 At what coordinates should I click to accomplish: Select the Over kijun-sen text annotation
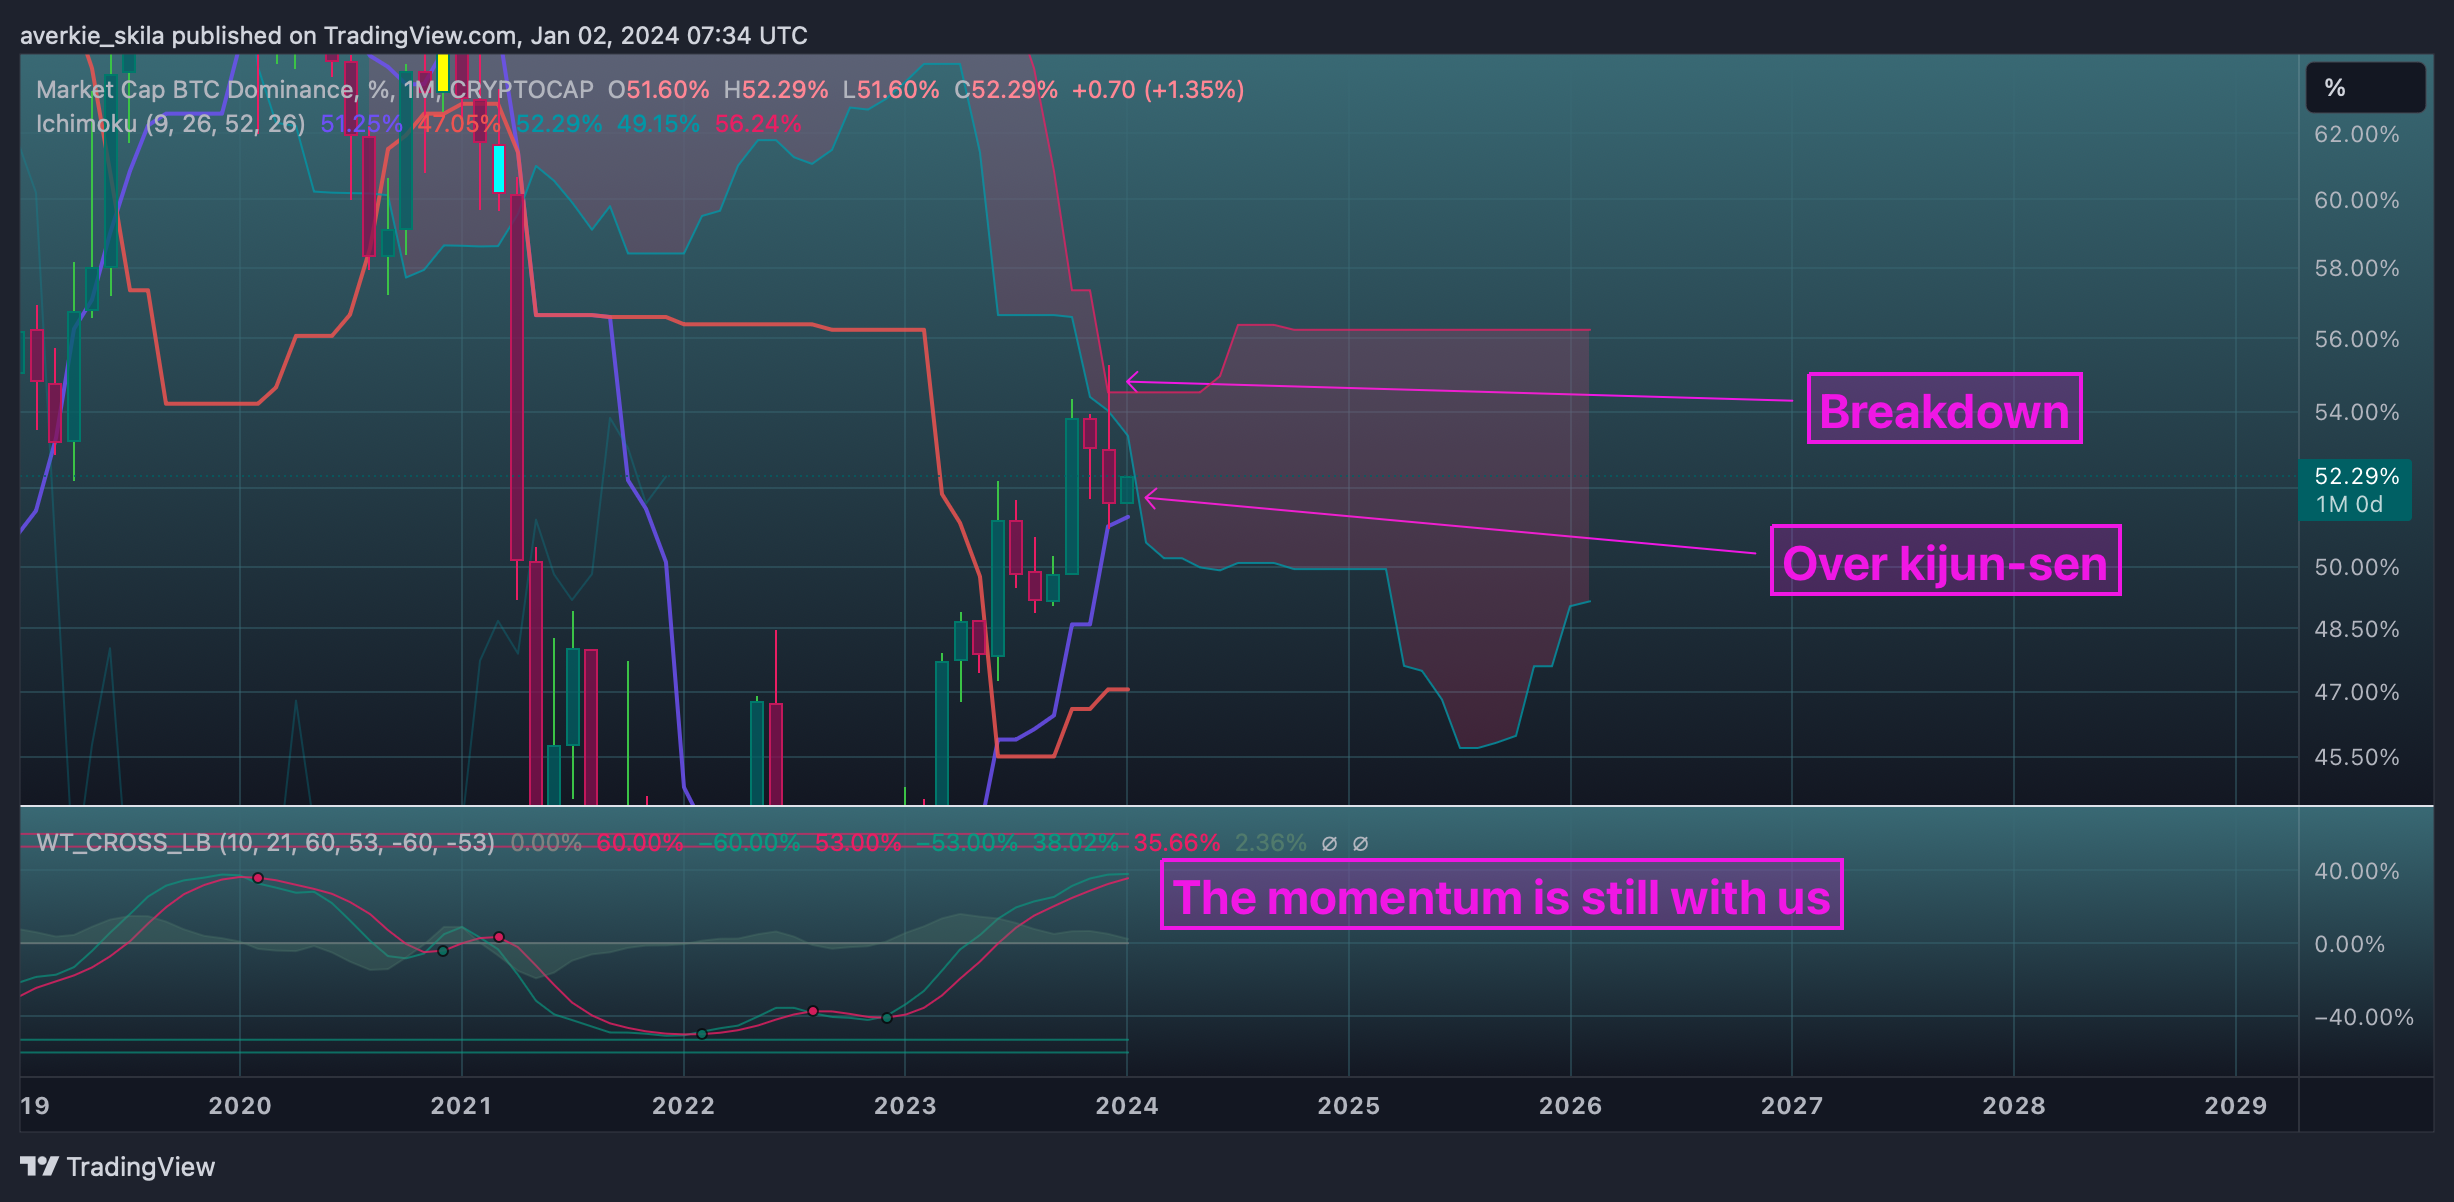coord(1945,561)
